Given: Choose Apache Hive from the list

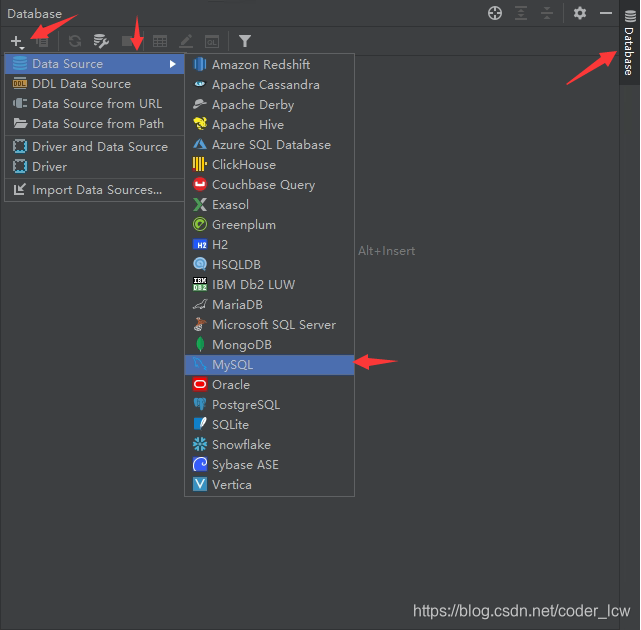Looking at the screenshot, I should tap(269, 125).
